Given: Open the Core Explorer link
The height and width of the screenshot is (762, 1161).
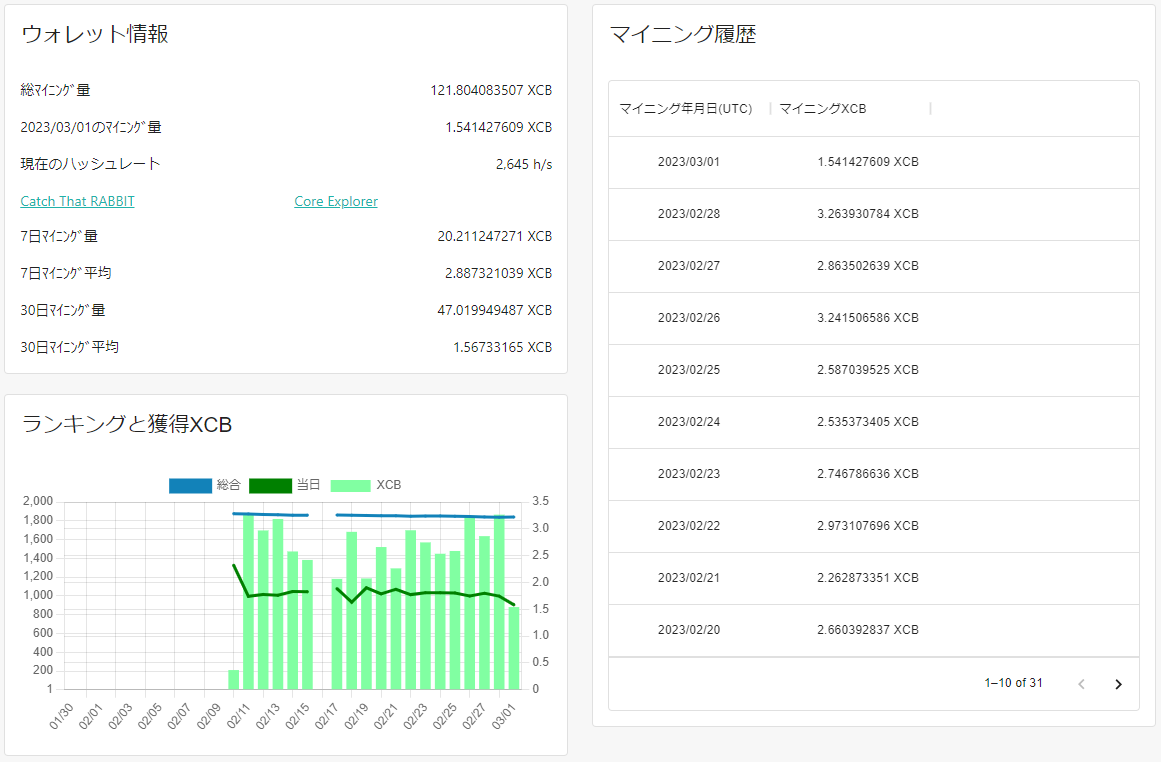Looking at the screenshot, I should point(336,201).
